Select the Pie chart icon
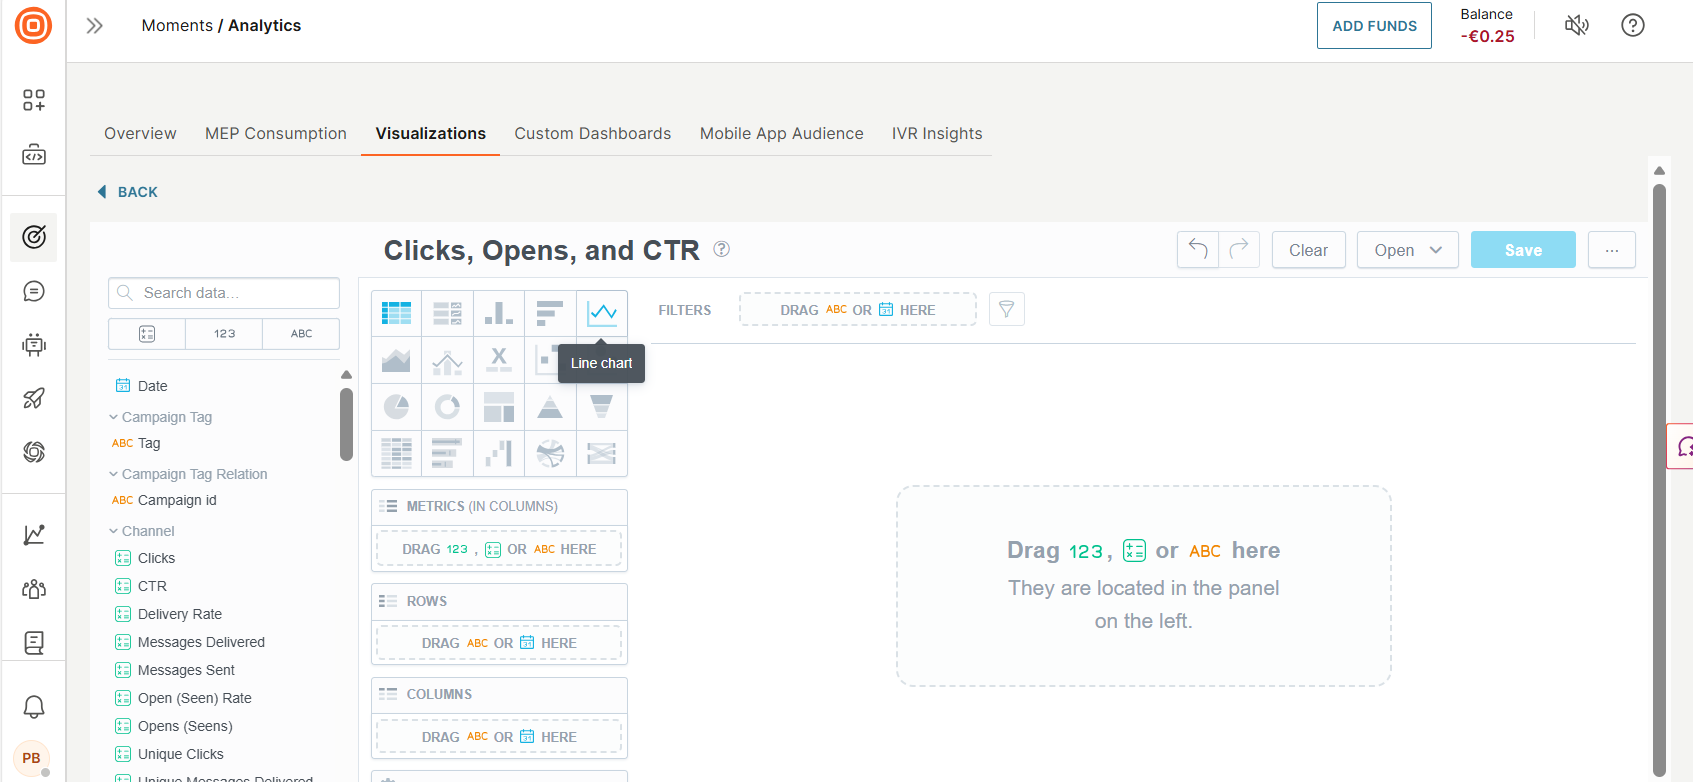This screenshot has width=1693, height=782. point(397,407)
